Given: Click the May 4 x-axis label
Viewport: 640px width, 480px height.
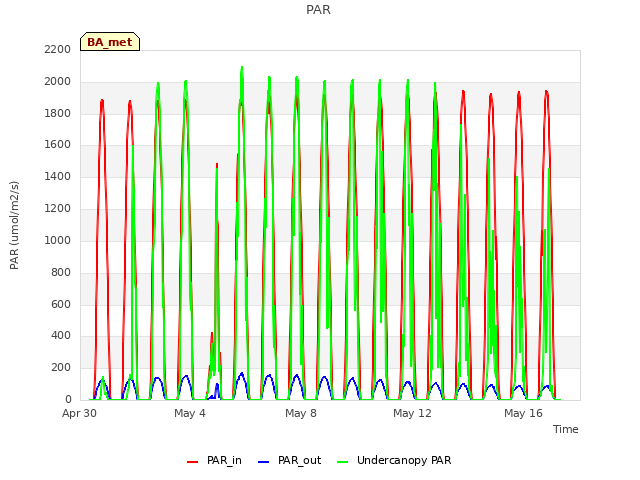Looking at the screenshot, I should (190, 413).
